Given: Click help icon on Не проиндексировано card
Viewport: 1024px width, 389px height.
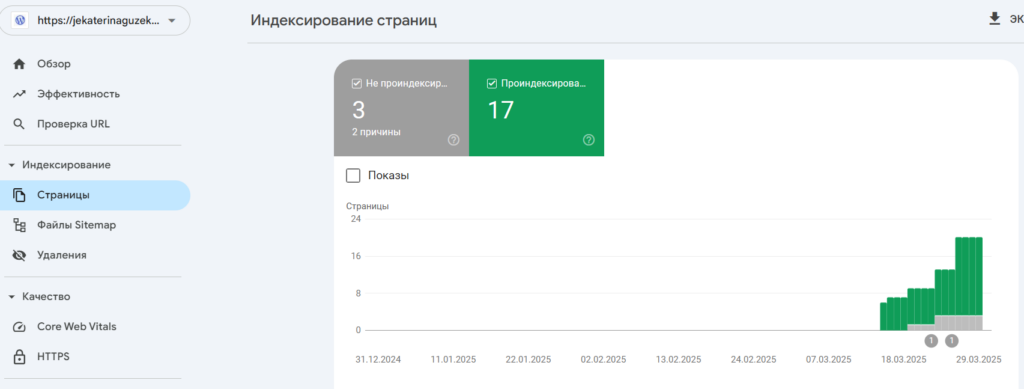Looking at the screenshot, I should (454, 140).
